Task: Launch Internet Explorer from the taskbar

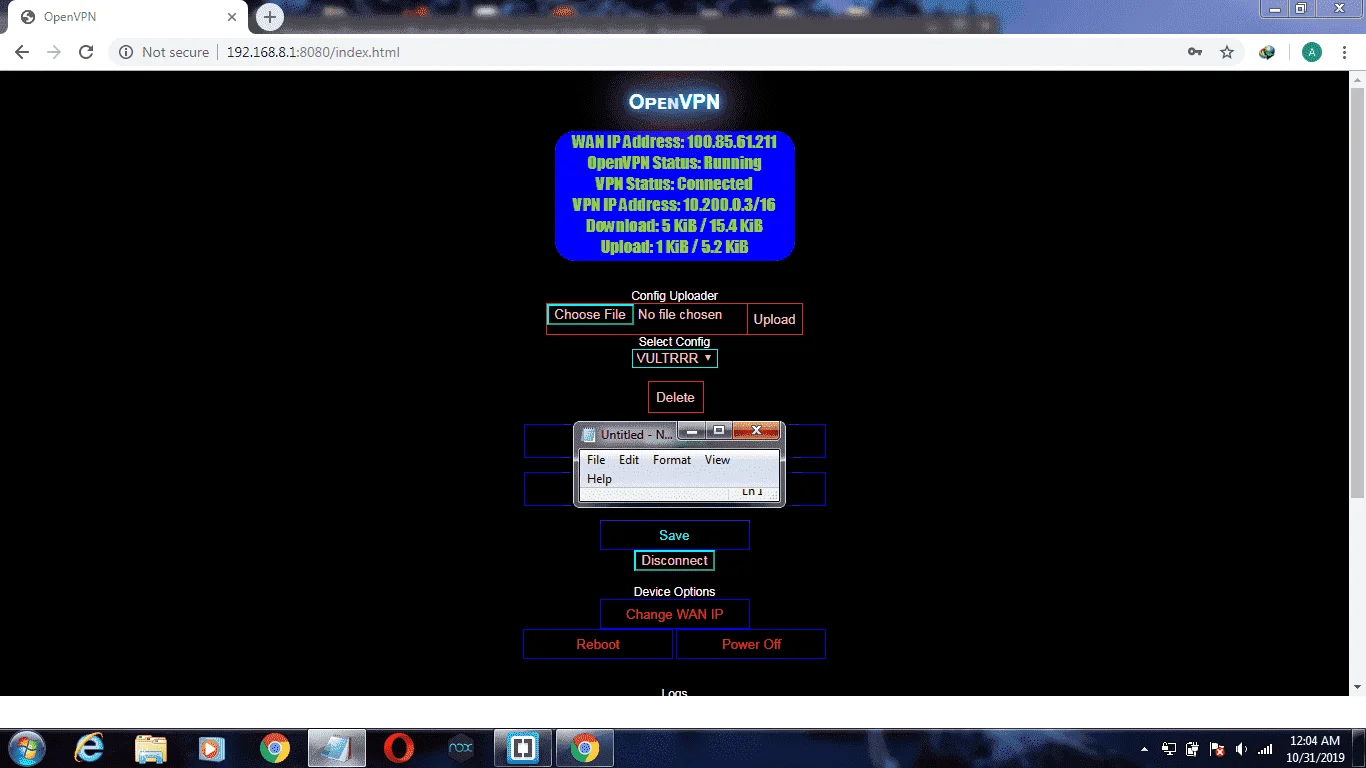Action: pyautogui.click(x=89, y=748)
